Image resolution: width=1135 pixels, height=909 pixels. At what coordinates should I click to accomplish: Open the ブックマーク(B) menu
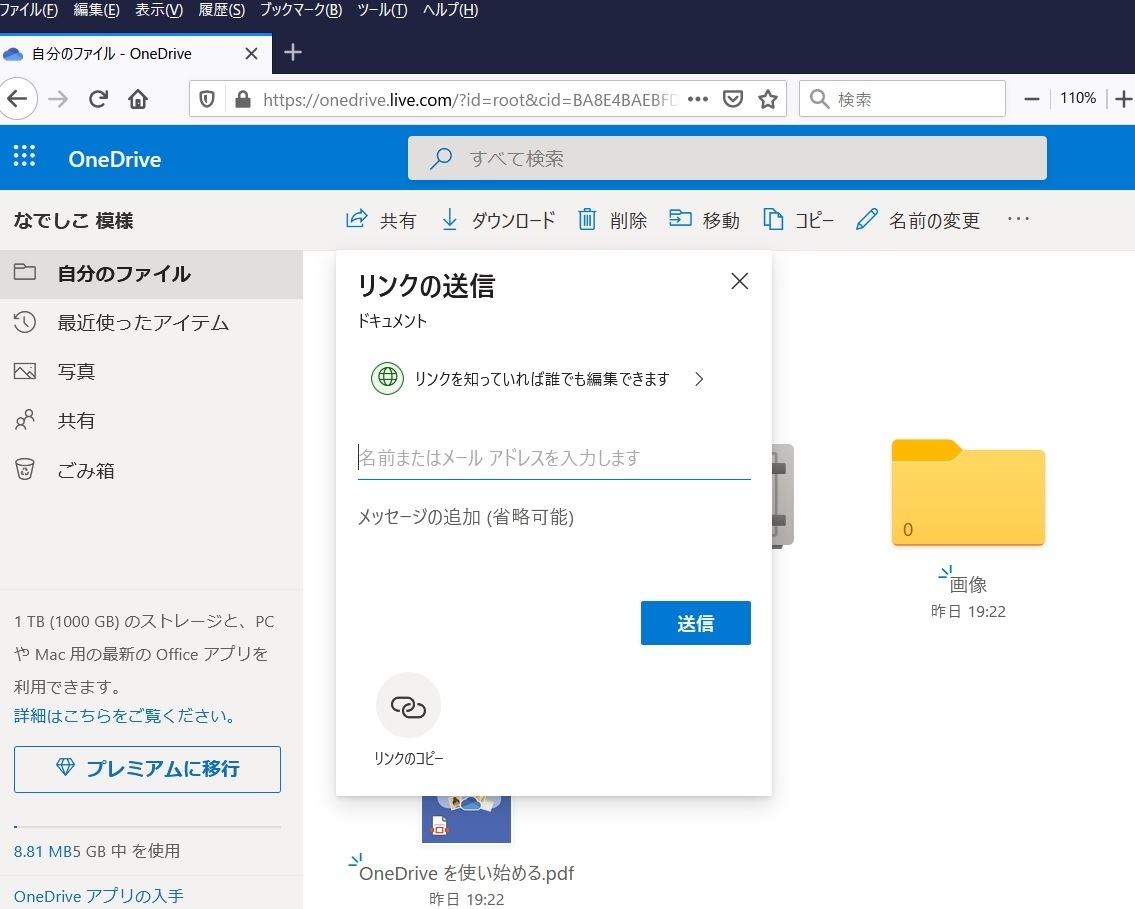coord(300,10)
